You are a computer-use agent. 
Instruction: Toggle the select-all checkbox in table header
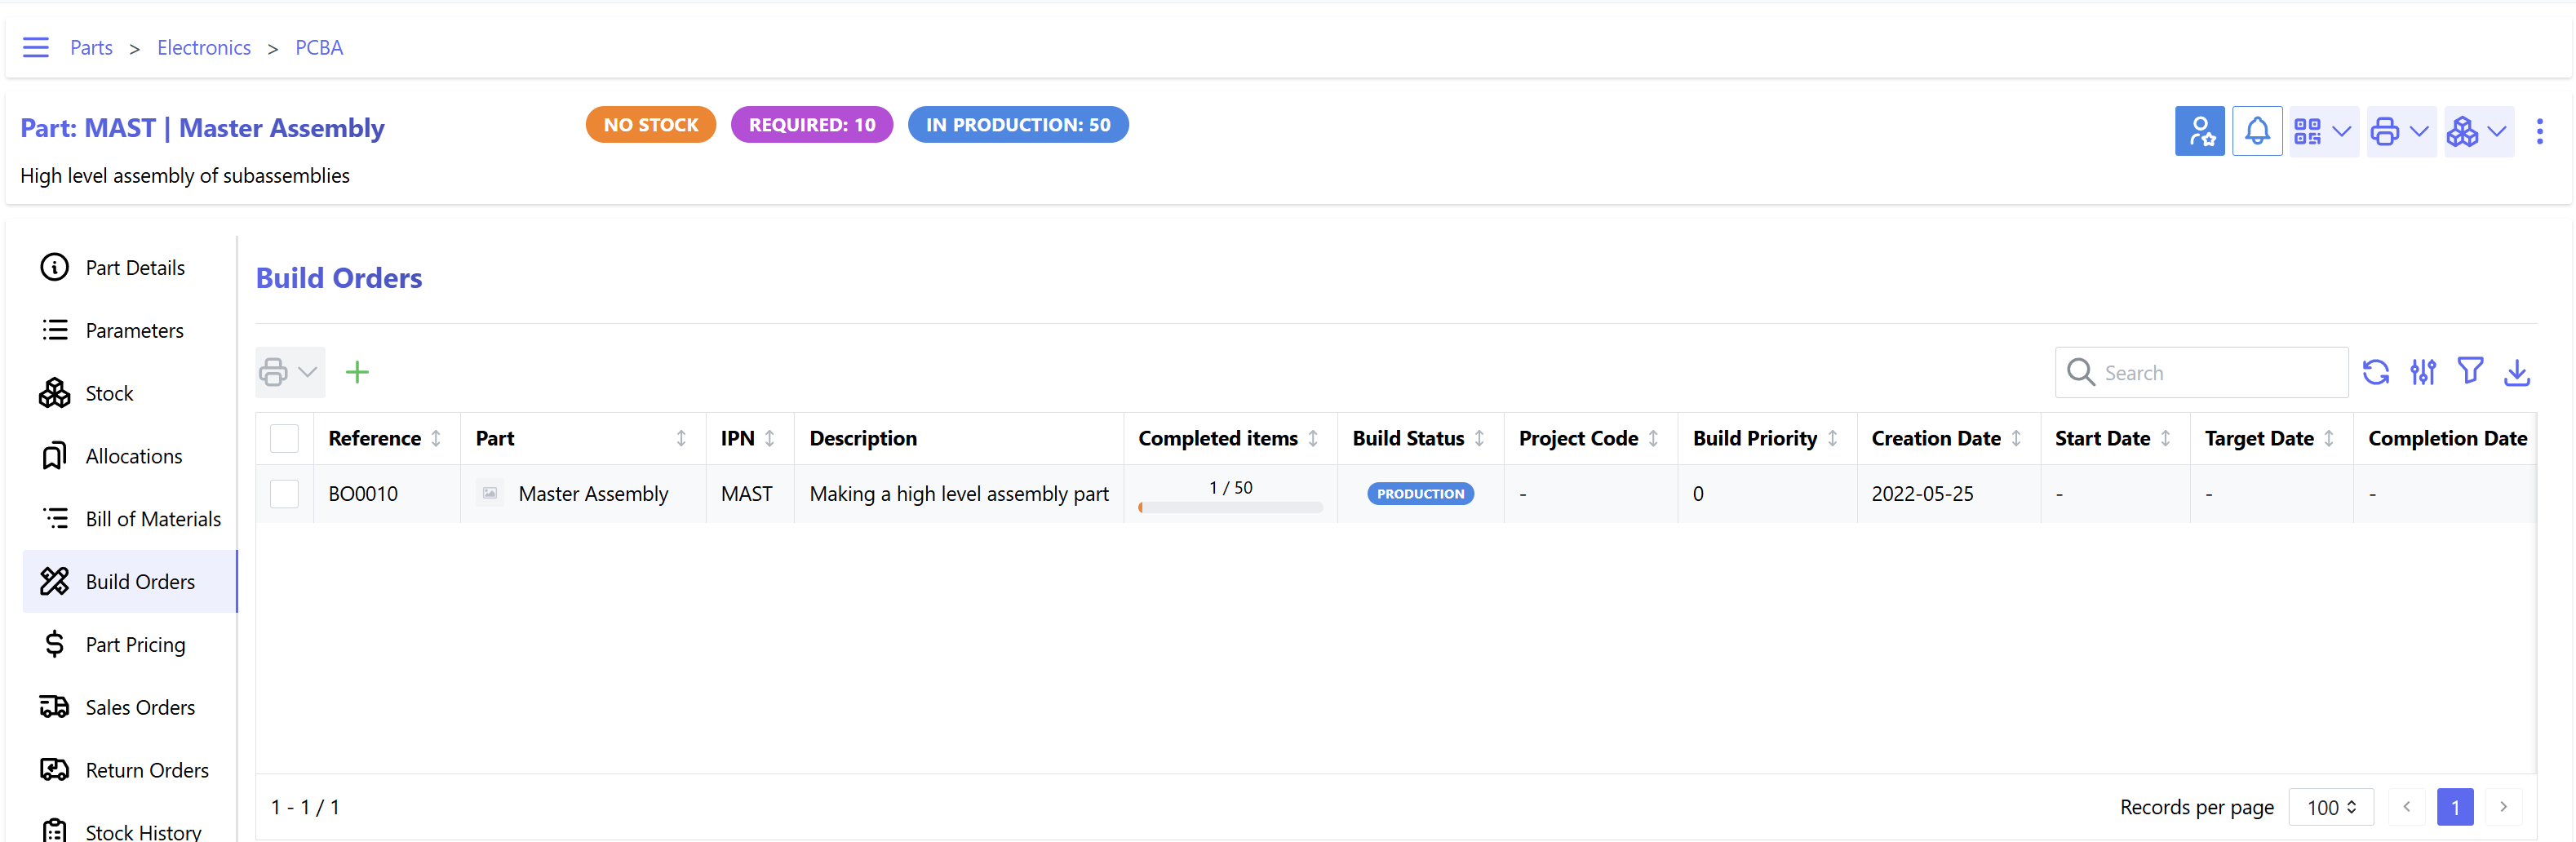(x=285, y=438)
